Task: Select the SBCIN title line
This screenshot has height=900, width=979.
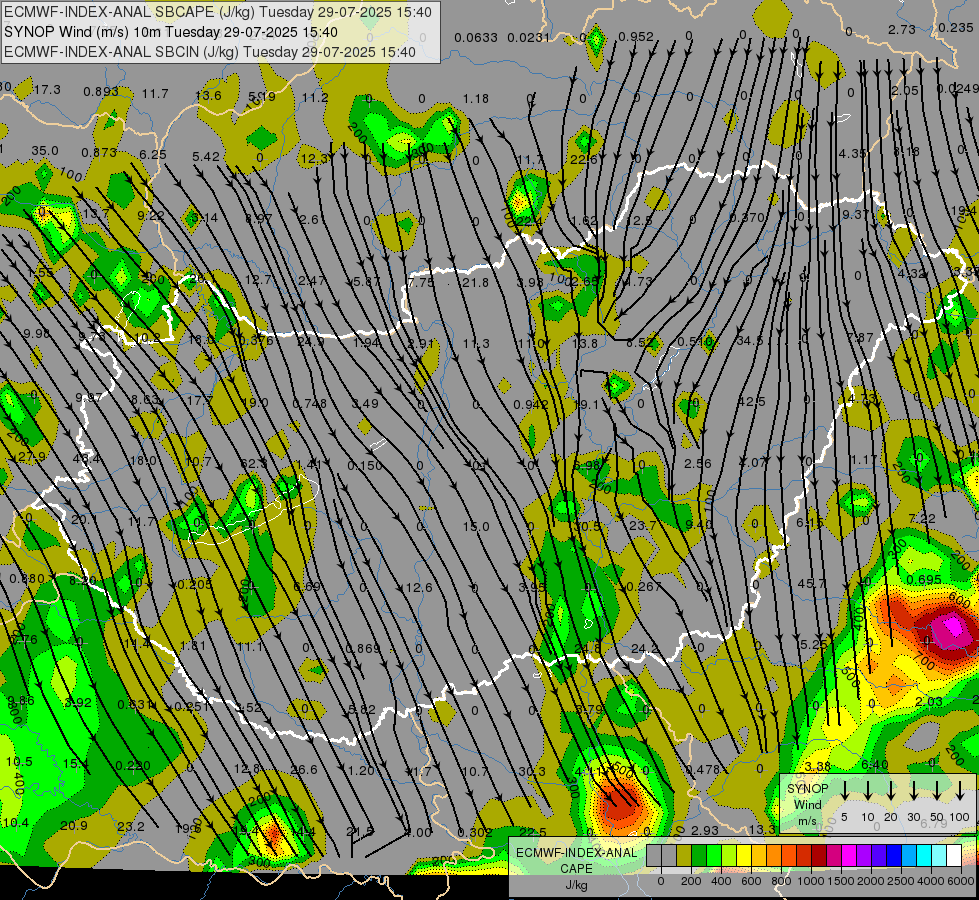Action: coord(210,52)
